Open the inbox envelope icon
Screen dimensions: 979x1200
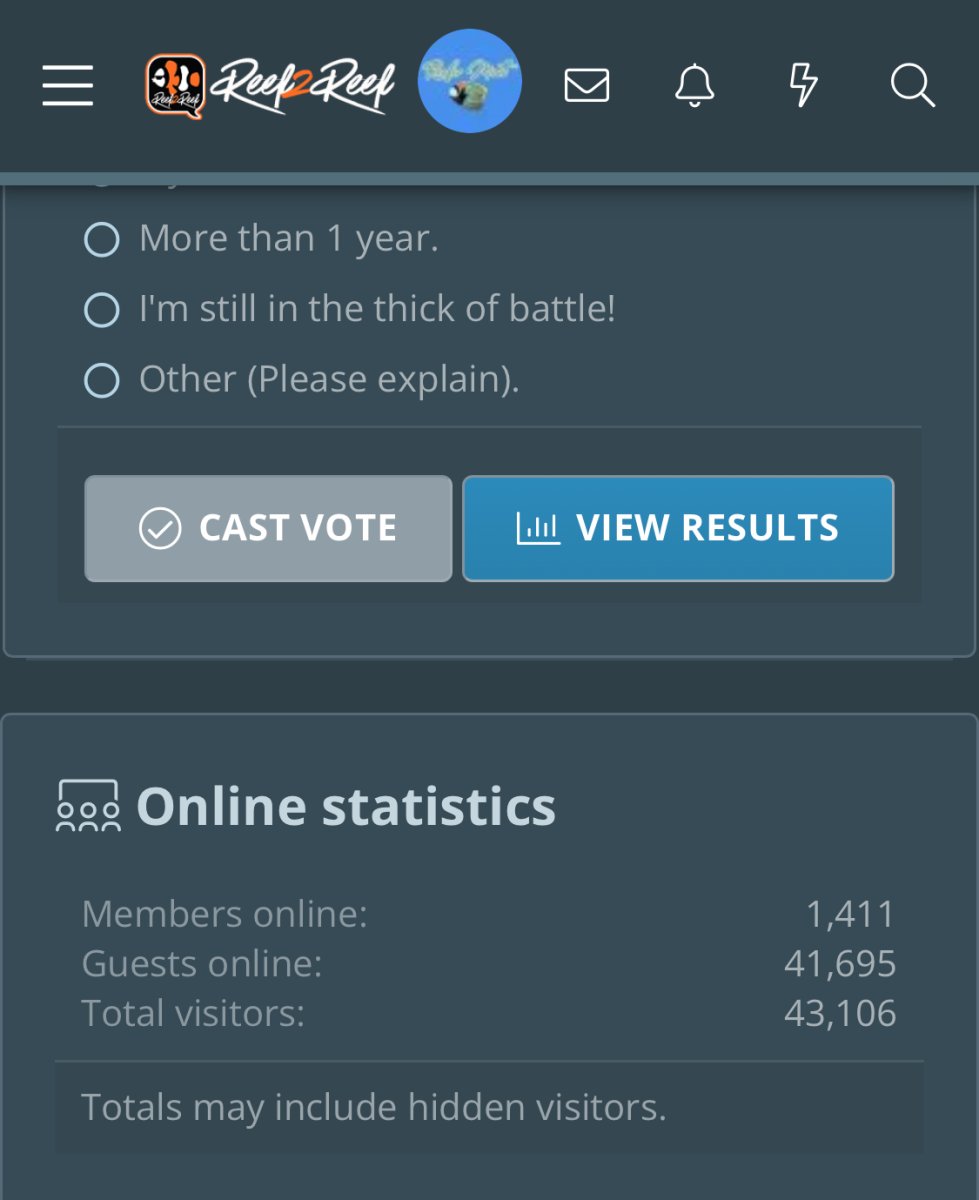[x=587, y=85]
